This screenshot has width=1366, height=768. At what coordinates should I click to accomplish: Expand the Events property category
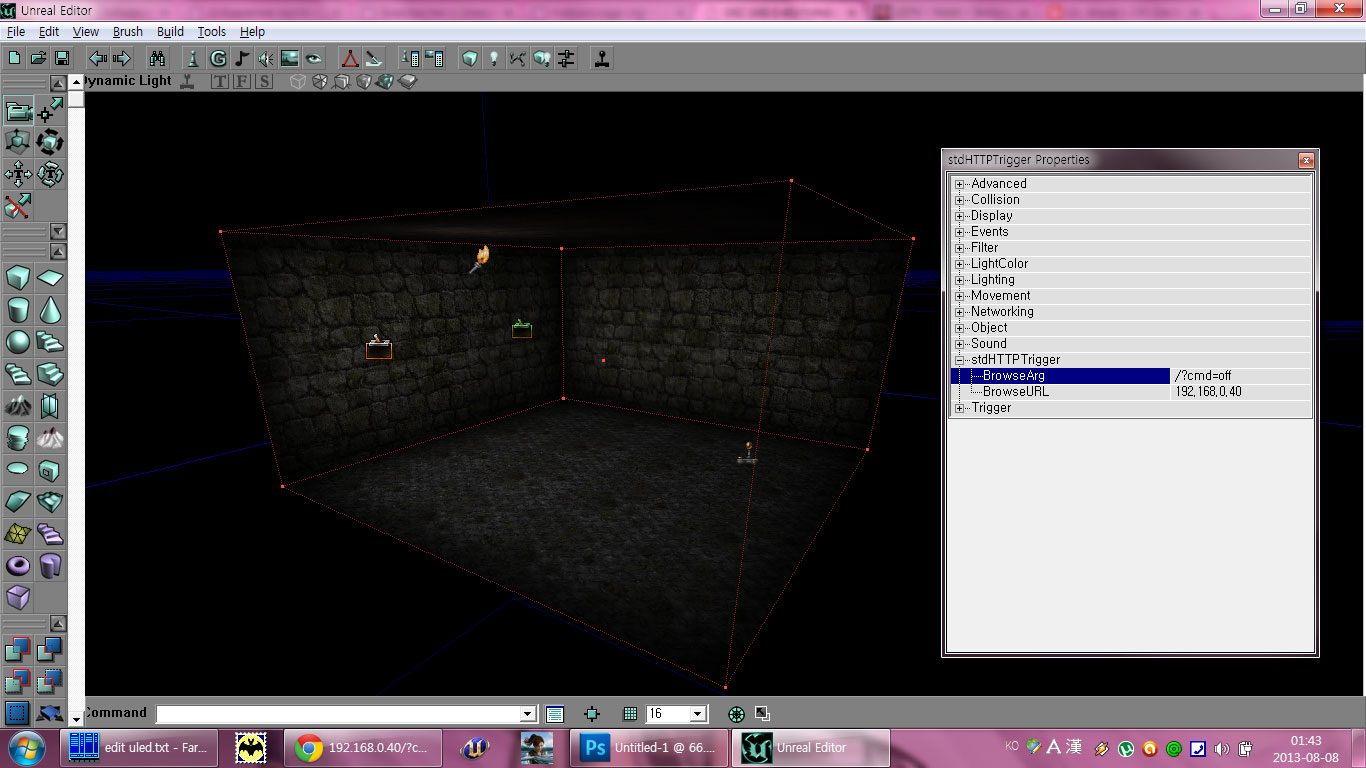[x=960, y=232]
